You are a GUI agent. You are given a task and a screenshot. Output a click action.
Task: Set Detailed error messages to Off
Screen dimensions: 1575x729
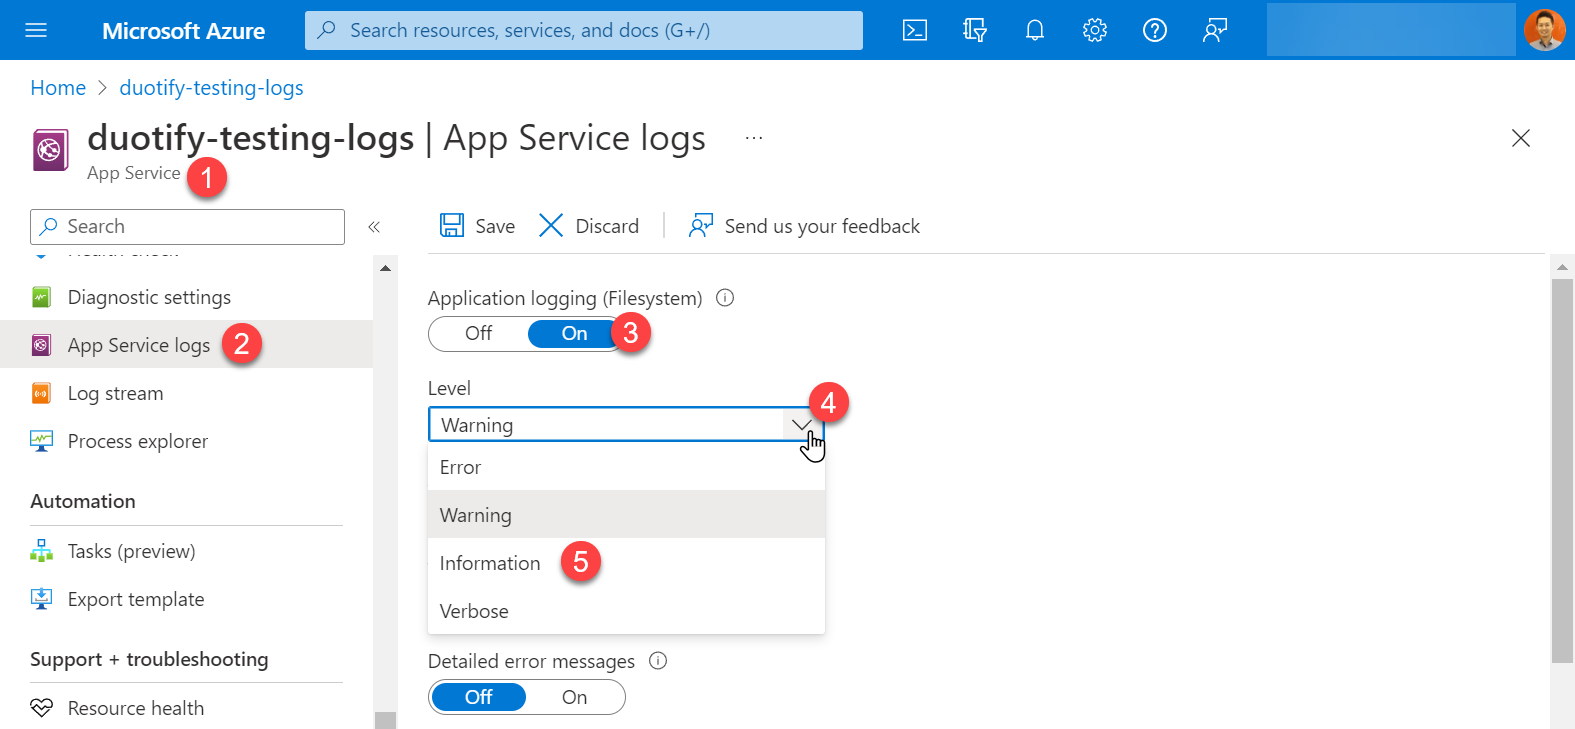click(x=479, y=697)
